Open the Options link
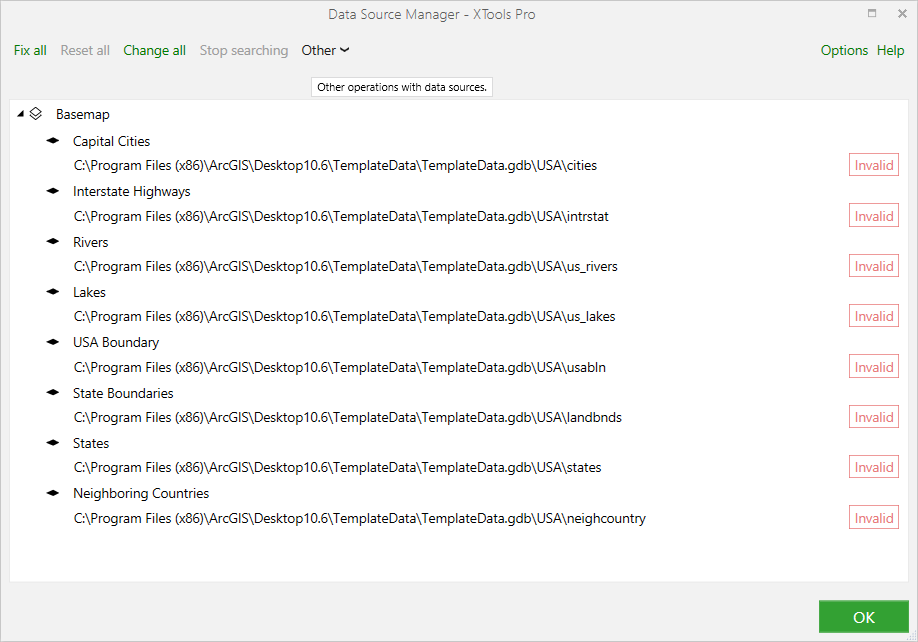Screen dimensions: 918x642 click(x=844, y=50)
